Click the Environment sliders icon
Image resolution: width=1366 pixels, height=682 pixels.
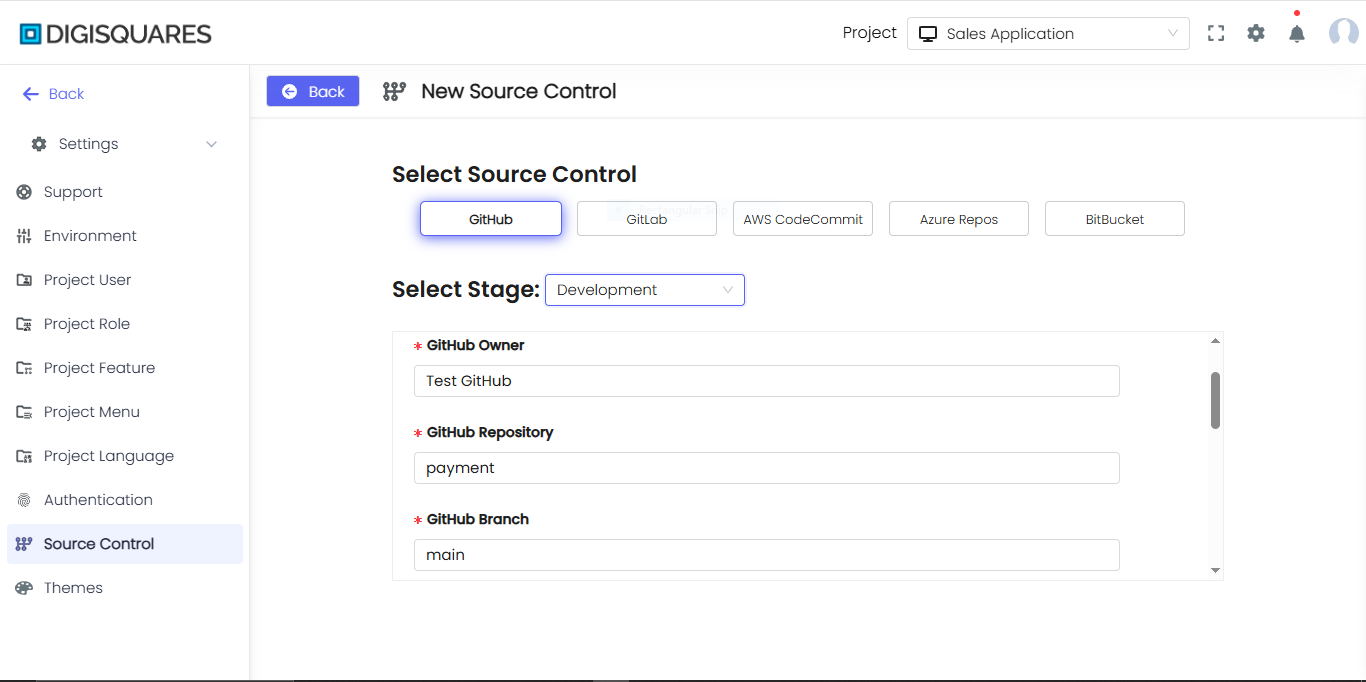pos(24,236)
